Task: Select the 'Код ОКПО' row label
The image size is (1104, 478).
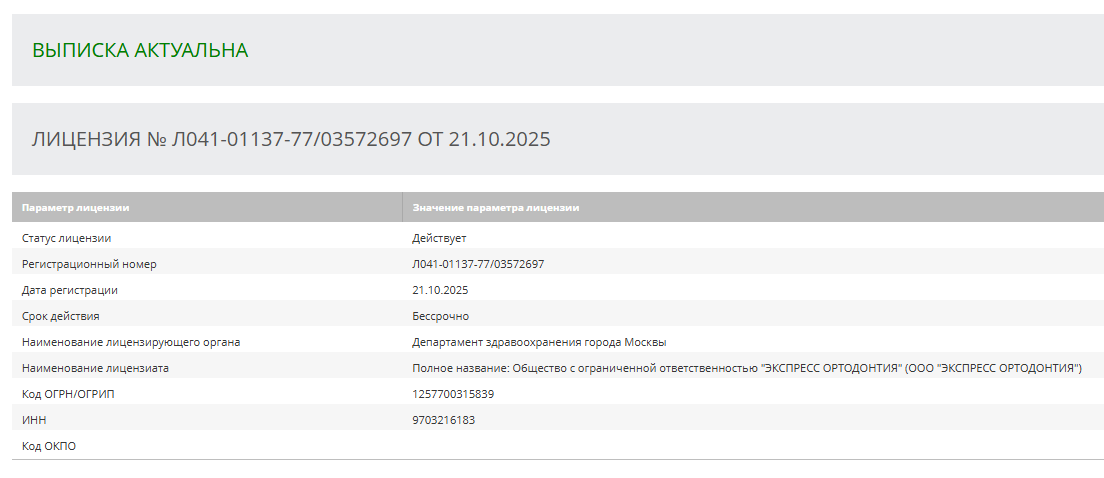Action: coord(49,446)
